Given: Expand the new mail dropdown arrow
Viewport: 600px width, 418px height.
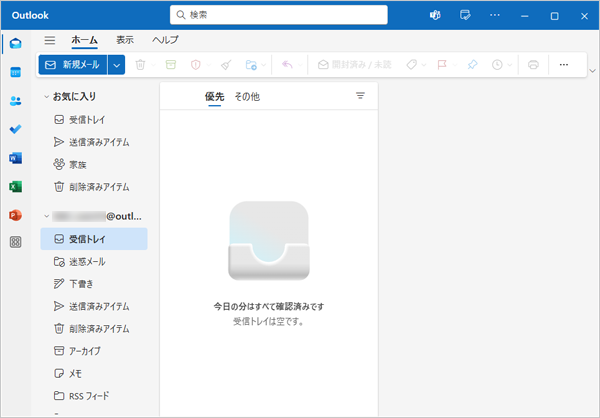Looking at the screenshot, I should click(x=116, y=65).
